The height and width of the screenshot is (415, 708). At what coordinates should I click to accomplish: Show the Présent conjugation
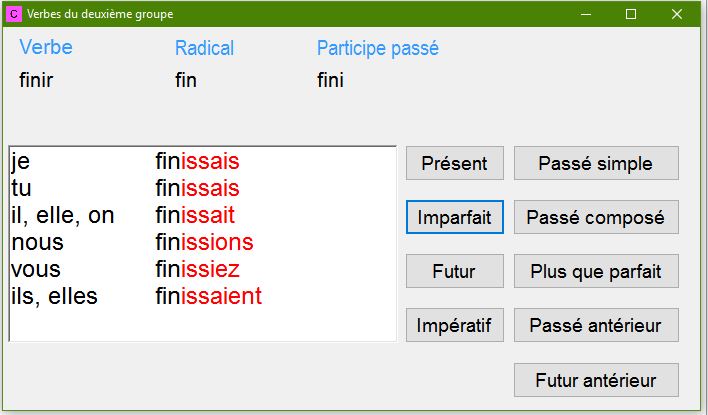pos(455,163)
